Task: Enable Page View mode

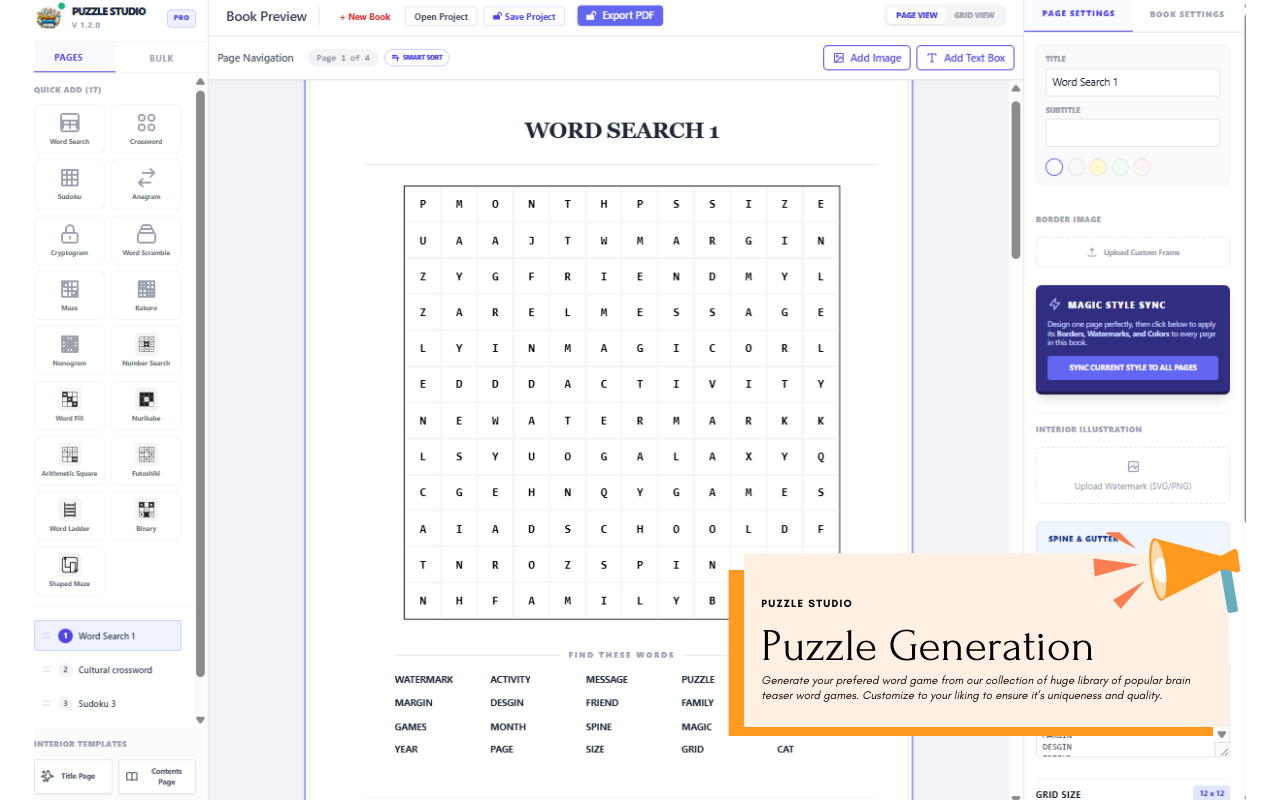Action: coord(916,15)
